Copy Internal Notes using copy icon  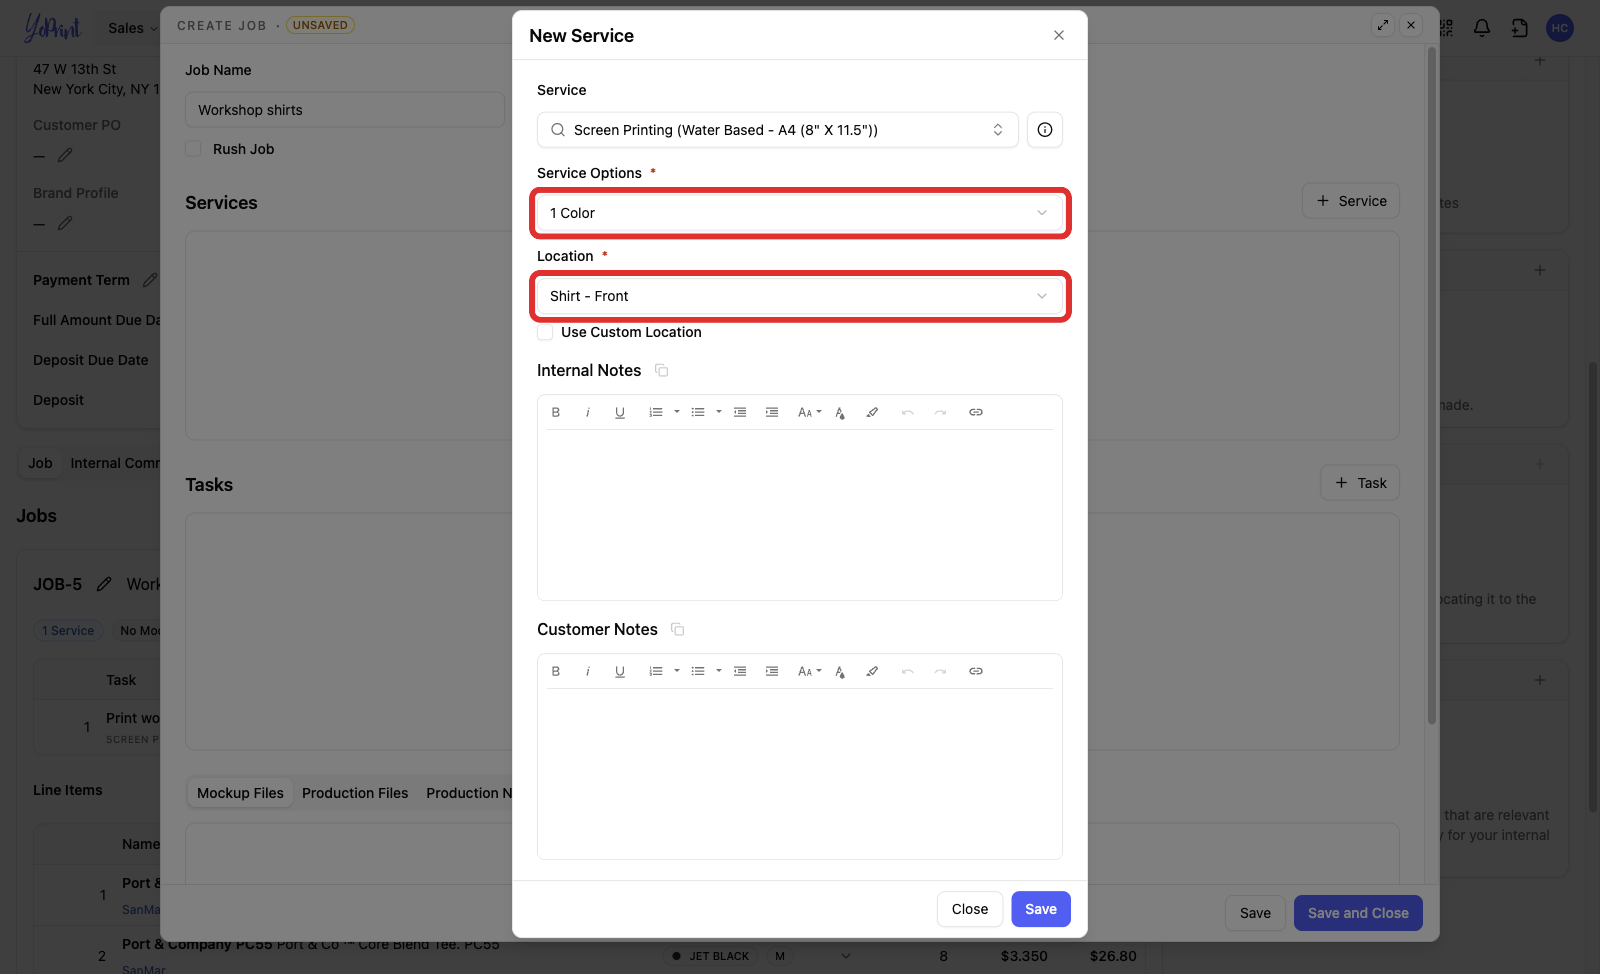pyautogui.click(x=661, y=370)
